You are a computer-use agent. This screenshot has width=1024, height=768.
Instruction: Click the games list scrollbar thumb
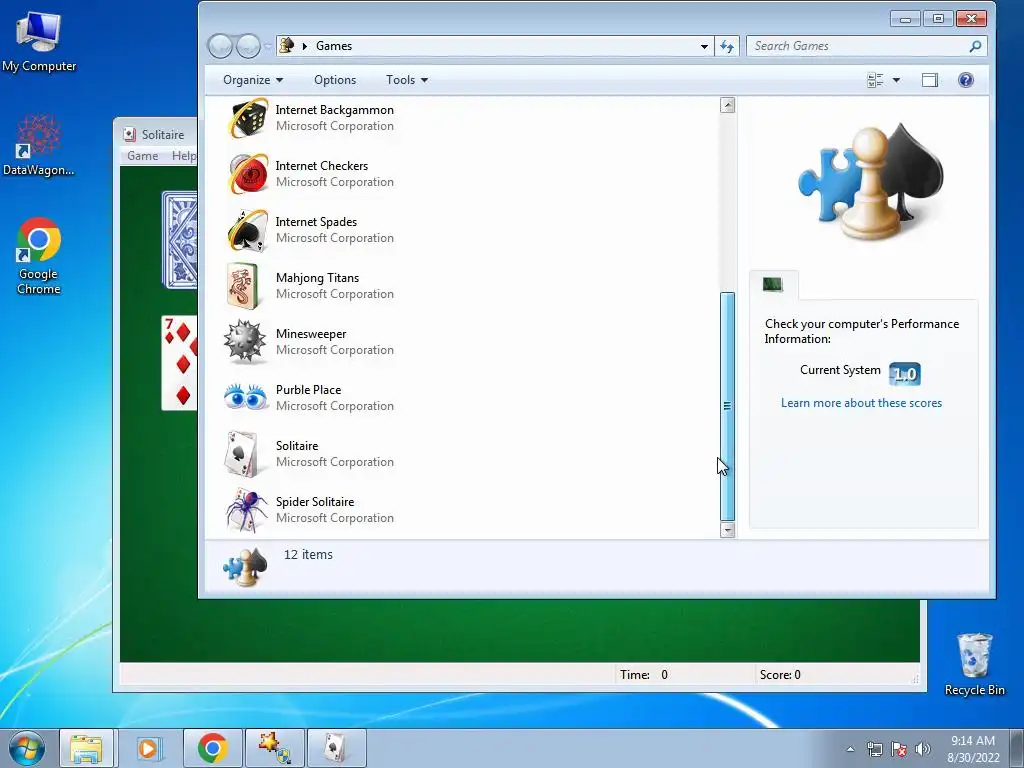(727, 406)
